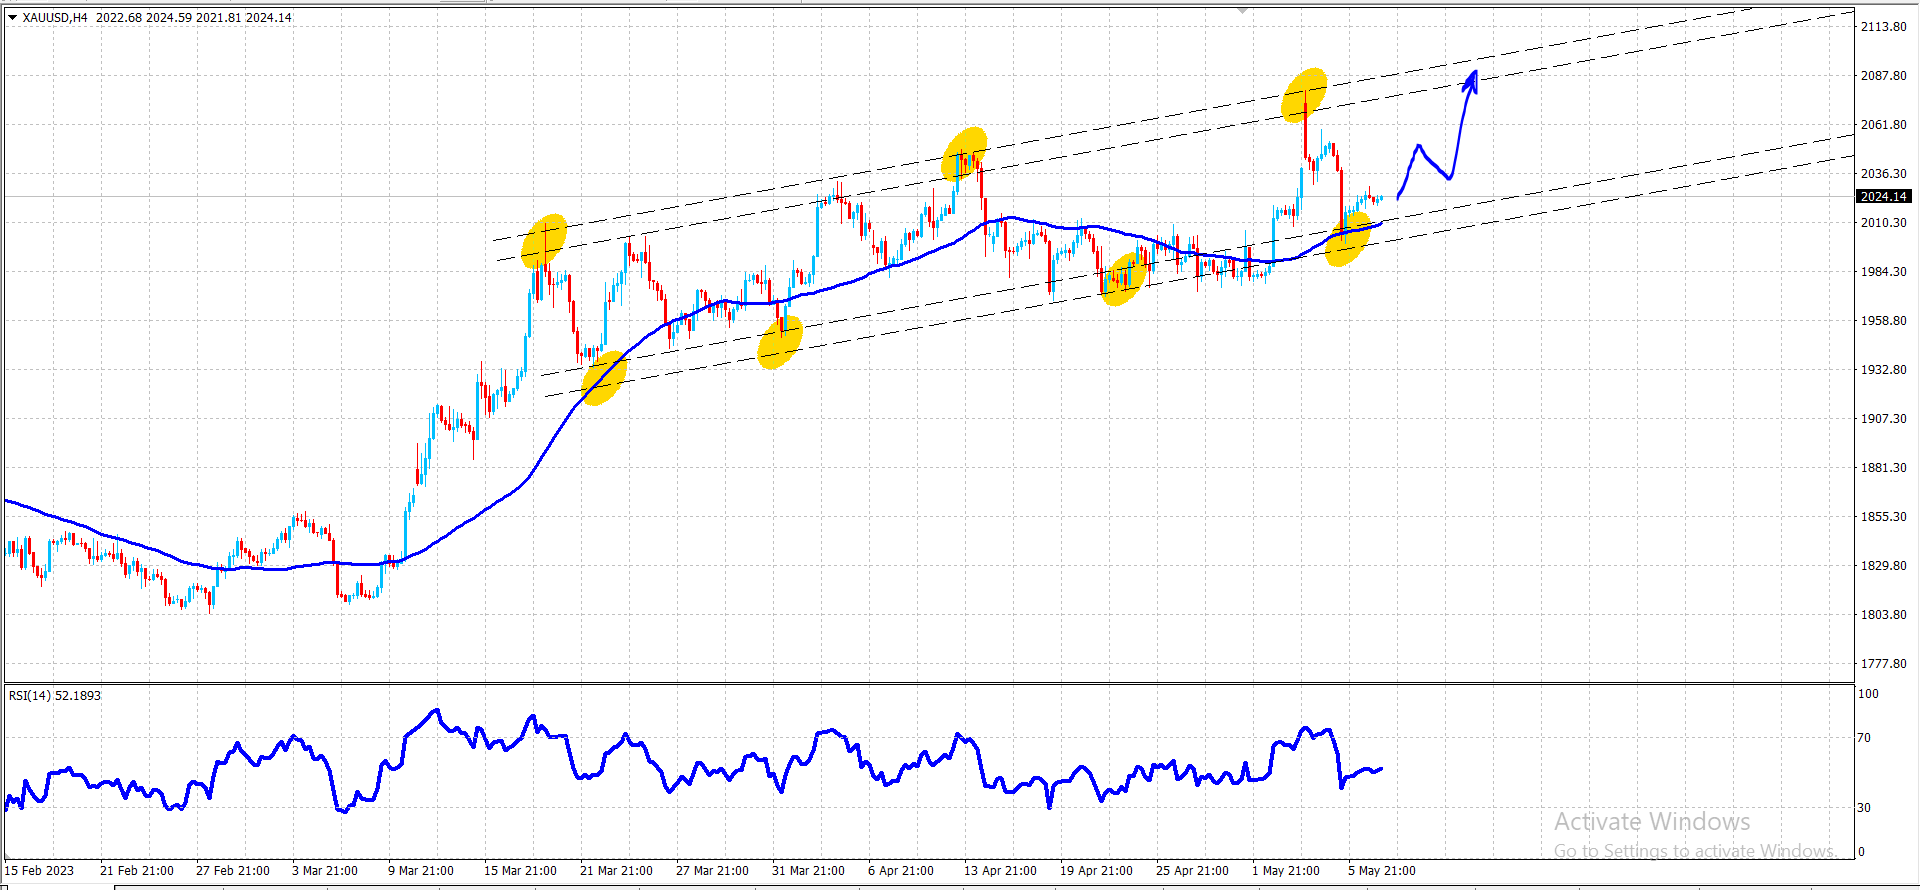
Task: Click the 1803.80 price scale value
Action: [1884, 615]
